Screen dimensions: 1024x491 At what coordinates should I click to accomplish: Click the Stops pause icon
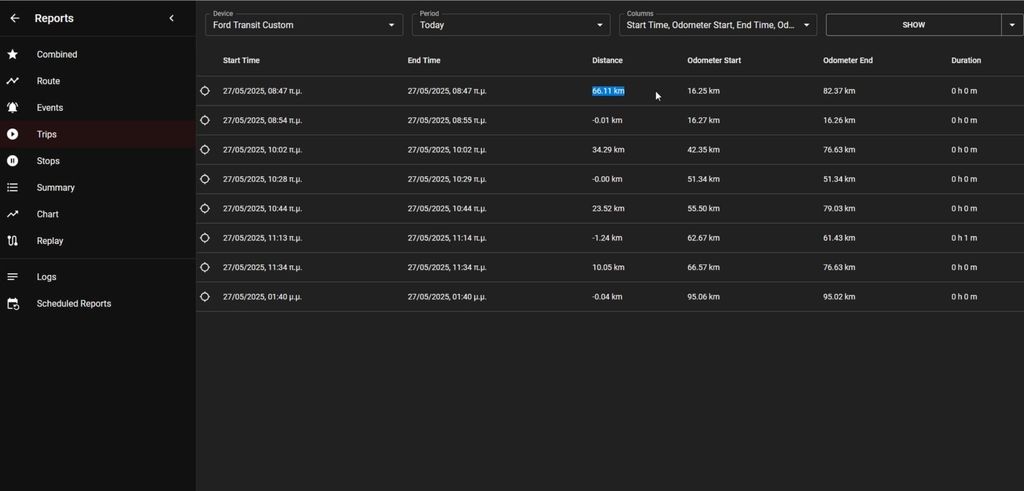[13, 161]
